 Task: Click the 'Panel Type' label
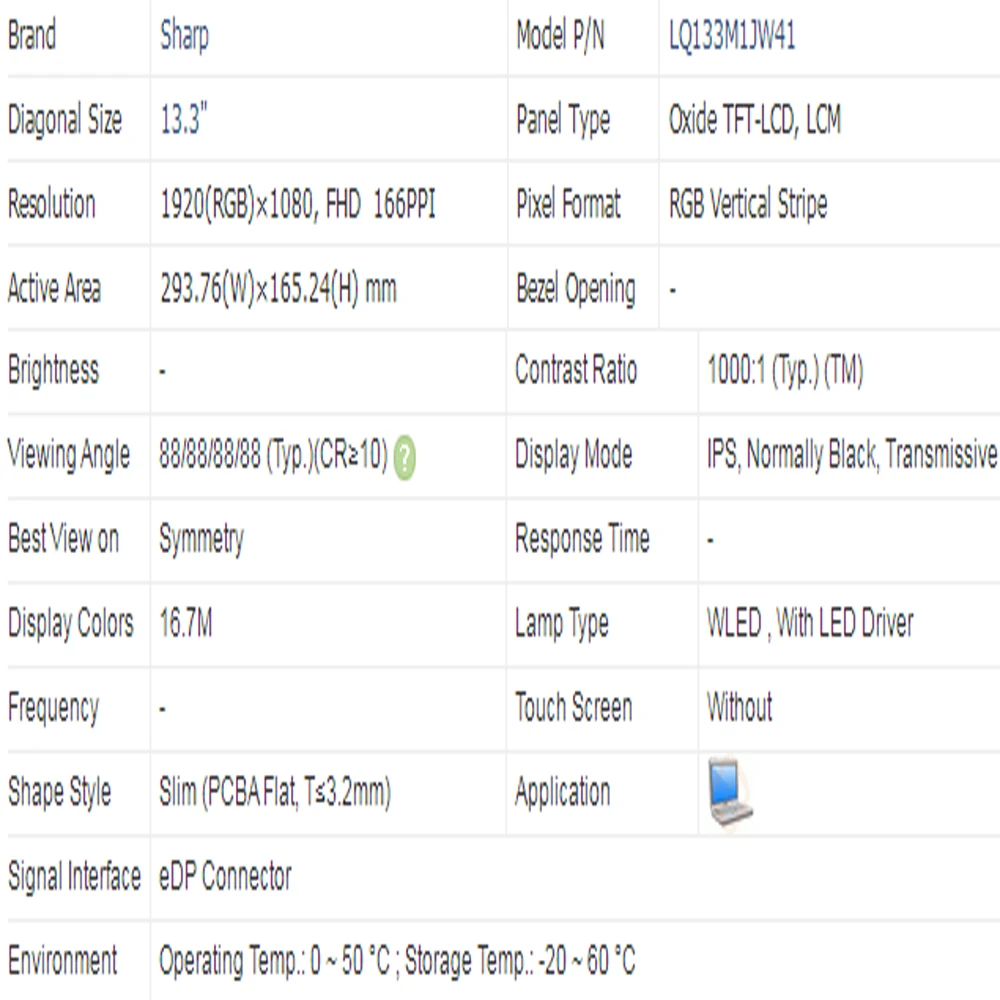[x=563, y=120]
